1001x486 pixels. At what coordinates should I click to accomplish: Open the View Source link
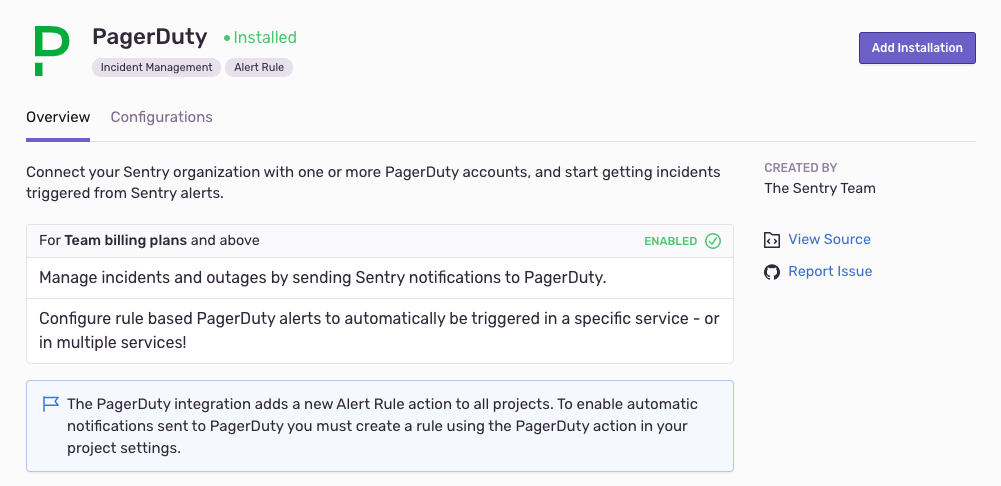pyautogui.click(x=829, y=239)
